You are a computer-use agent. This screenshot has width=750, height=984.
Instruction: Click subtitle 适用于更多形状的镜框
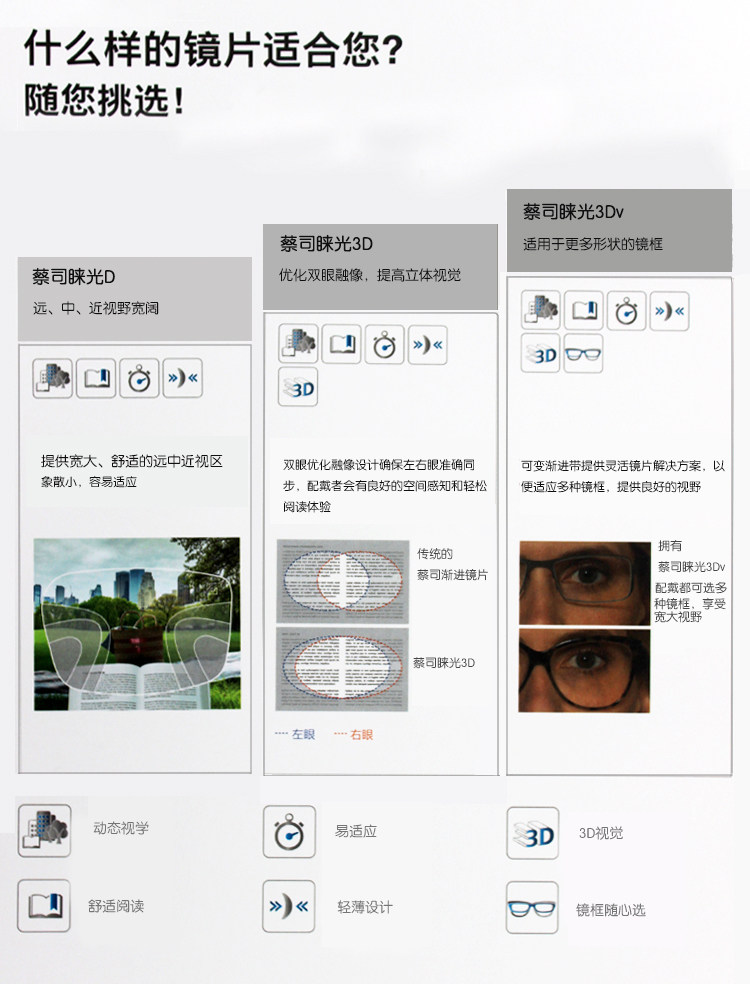592,244
